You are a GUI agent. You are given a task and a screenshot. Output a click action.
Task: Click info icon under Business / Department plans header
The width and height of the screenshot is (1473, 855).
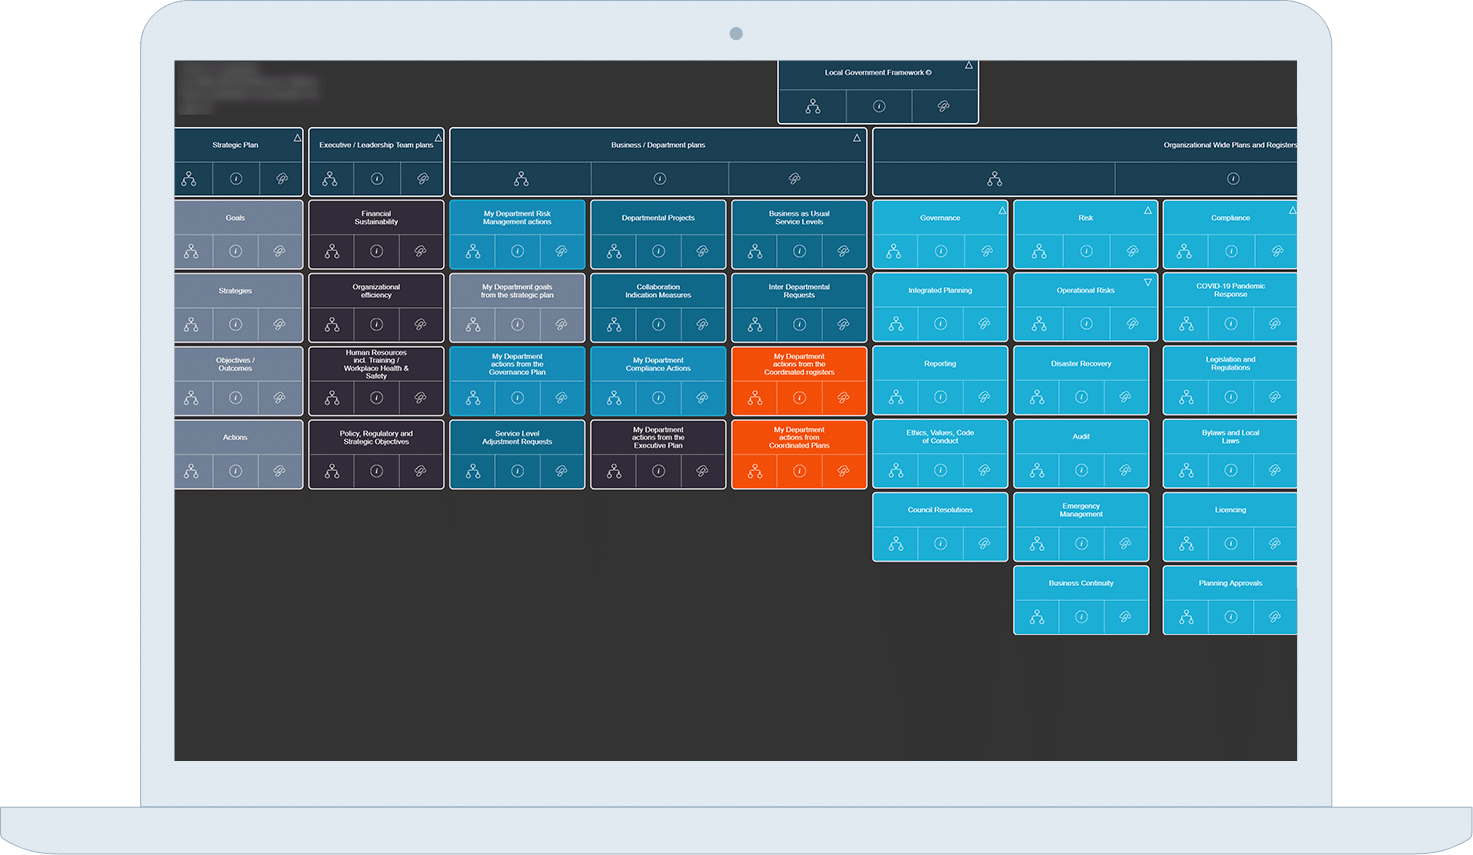(x=660, y=179)
